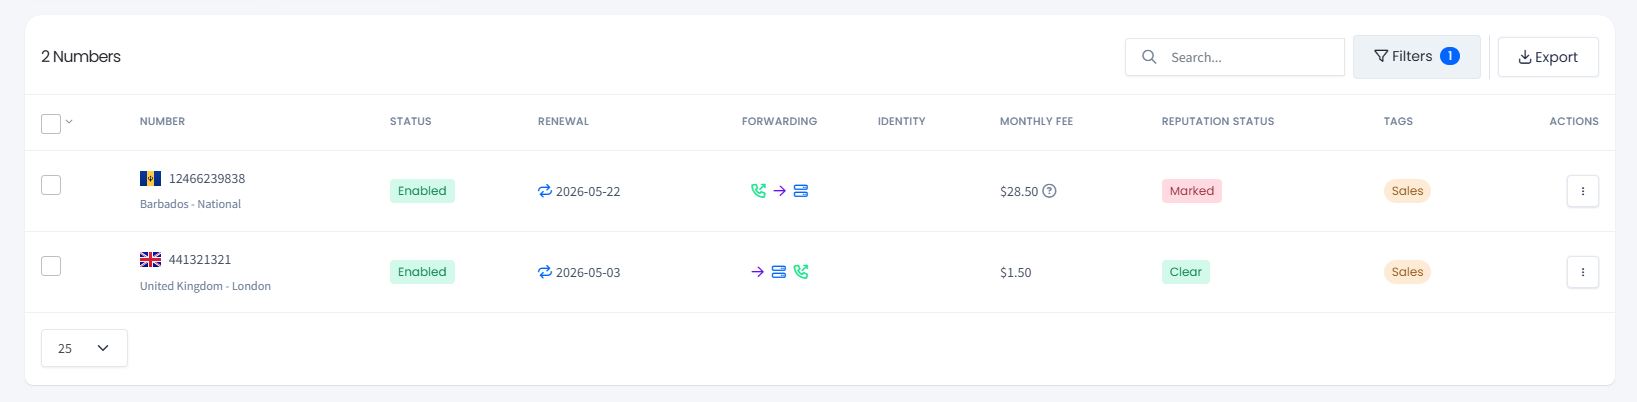Click the help icon next to $28.50
The width and height of the screenshot is (1637, 402).
[1049, 191]
